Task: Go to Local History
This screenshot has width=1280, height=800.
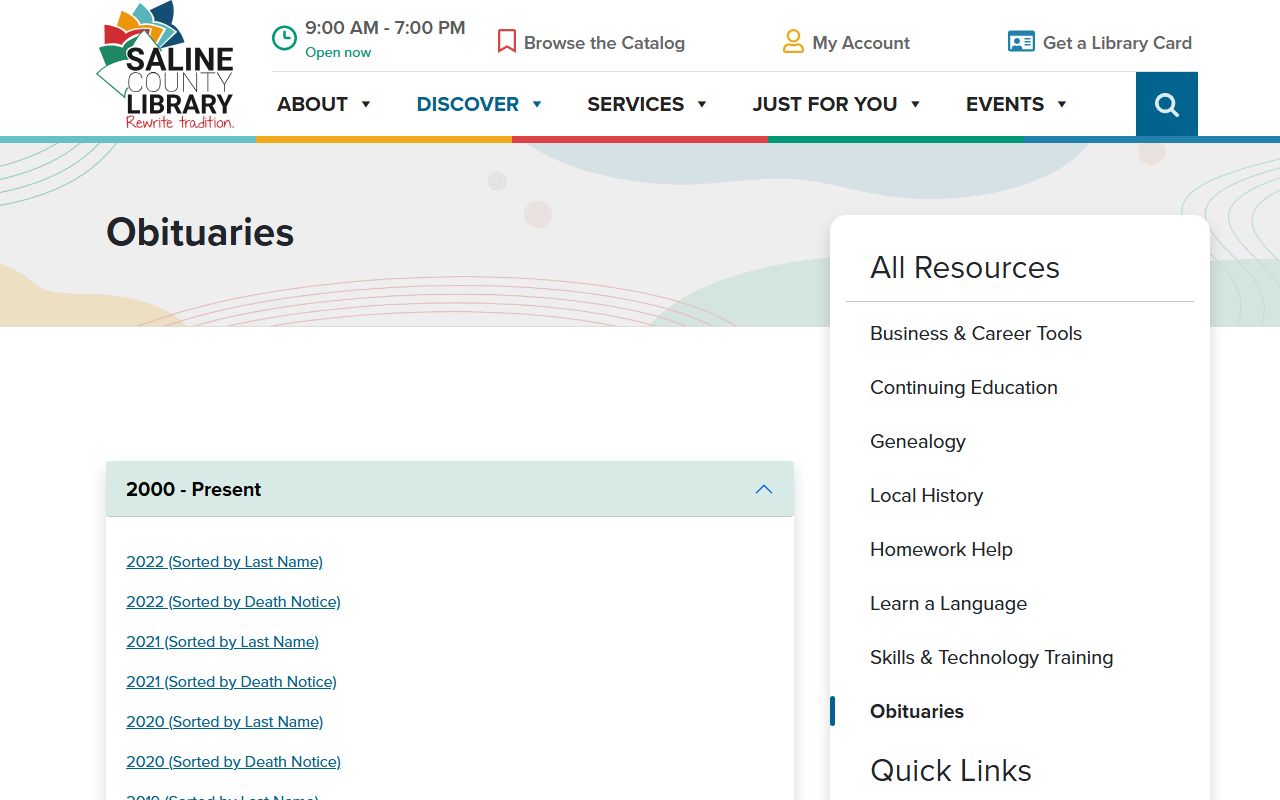Action: coord(926,496)
